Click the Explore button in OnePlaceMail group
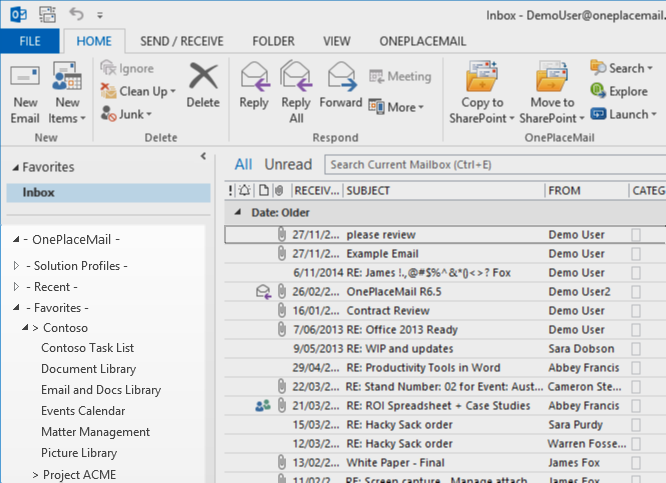This screenshot has width=666, height=483. click(x=620, y=91)
